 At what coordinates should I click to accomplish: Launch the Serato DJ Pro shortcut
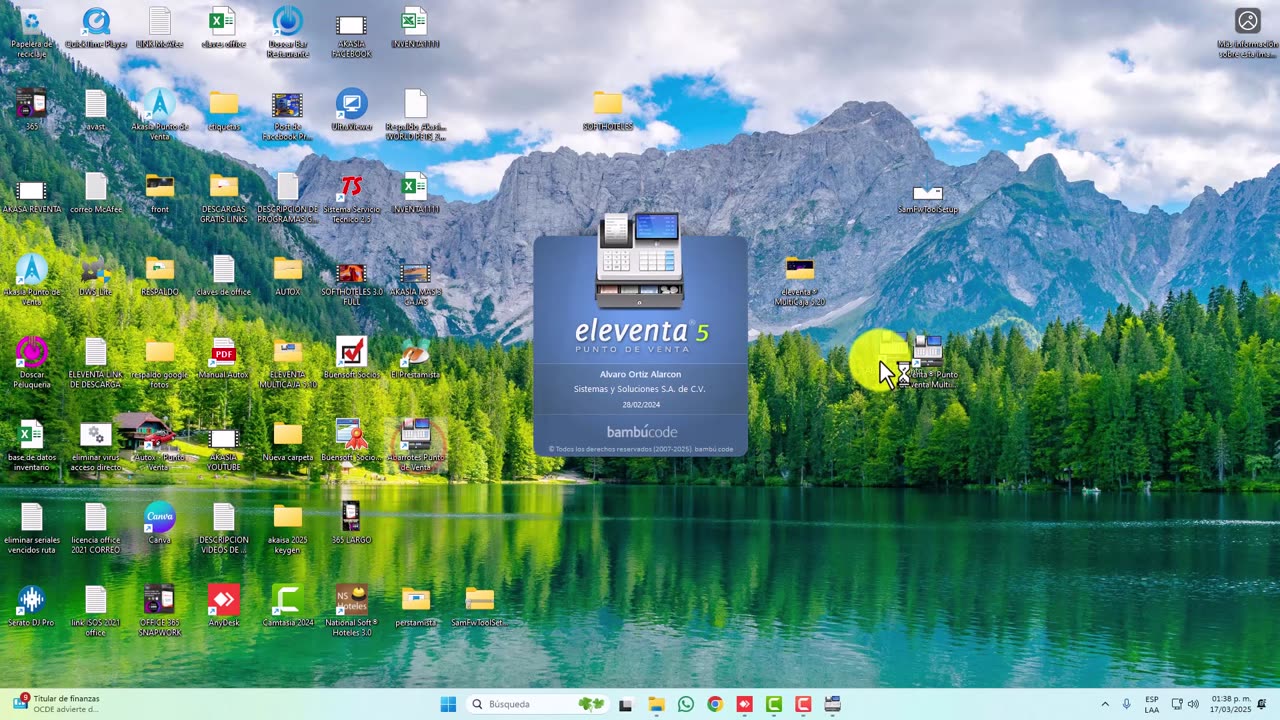[x=32, y=606]
